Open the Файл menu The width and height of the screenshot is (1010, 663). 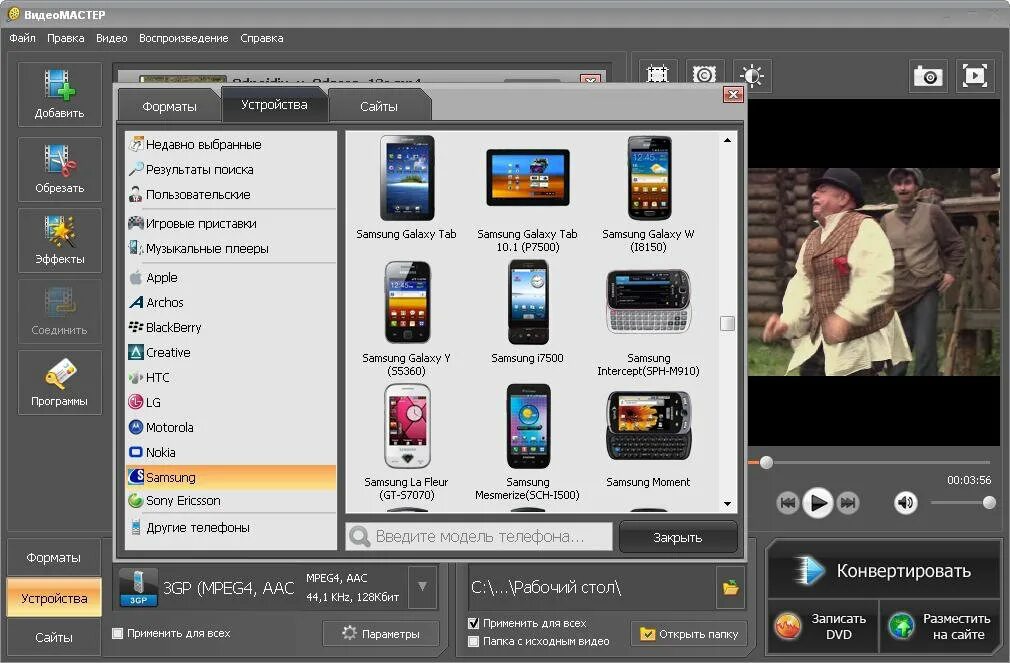[23, 38]
